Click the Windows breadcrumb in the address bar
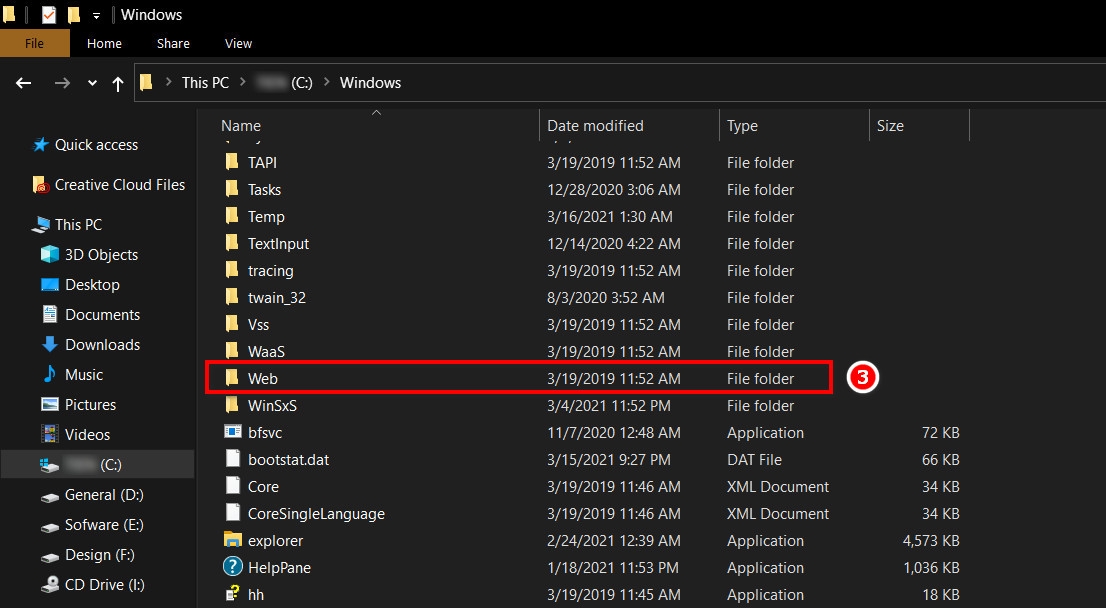 pos(370,83)
